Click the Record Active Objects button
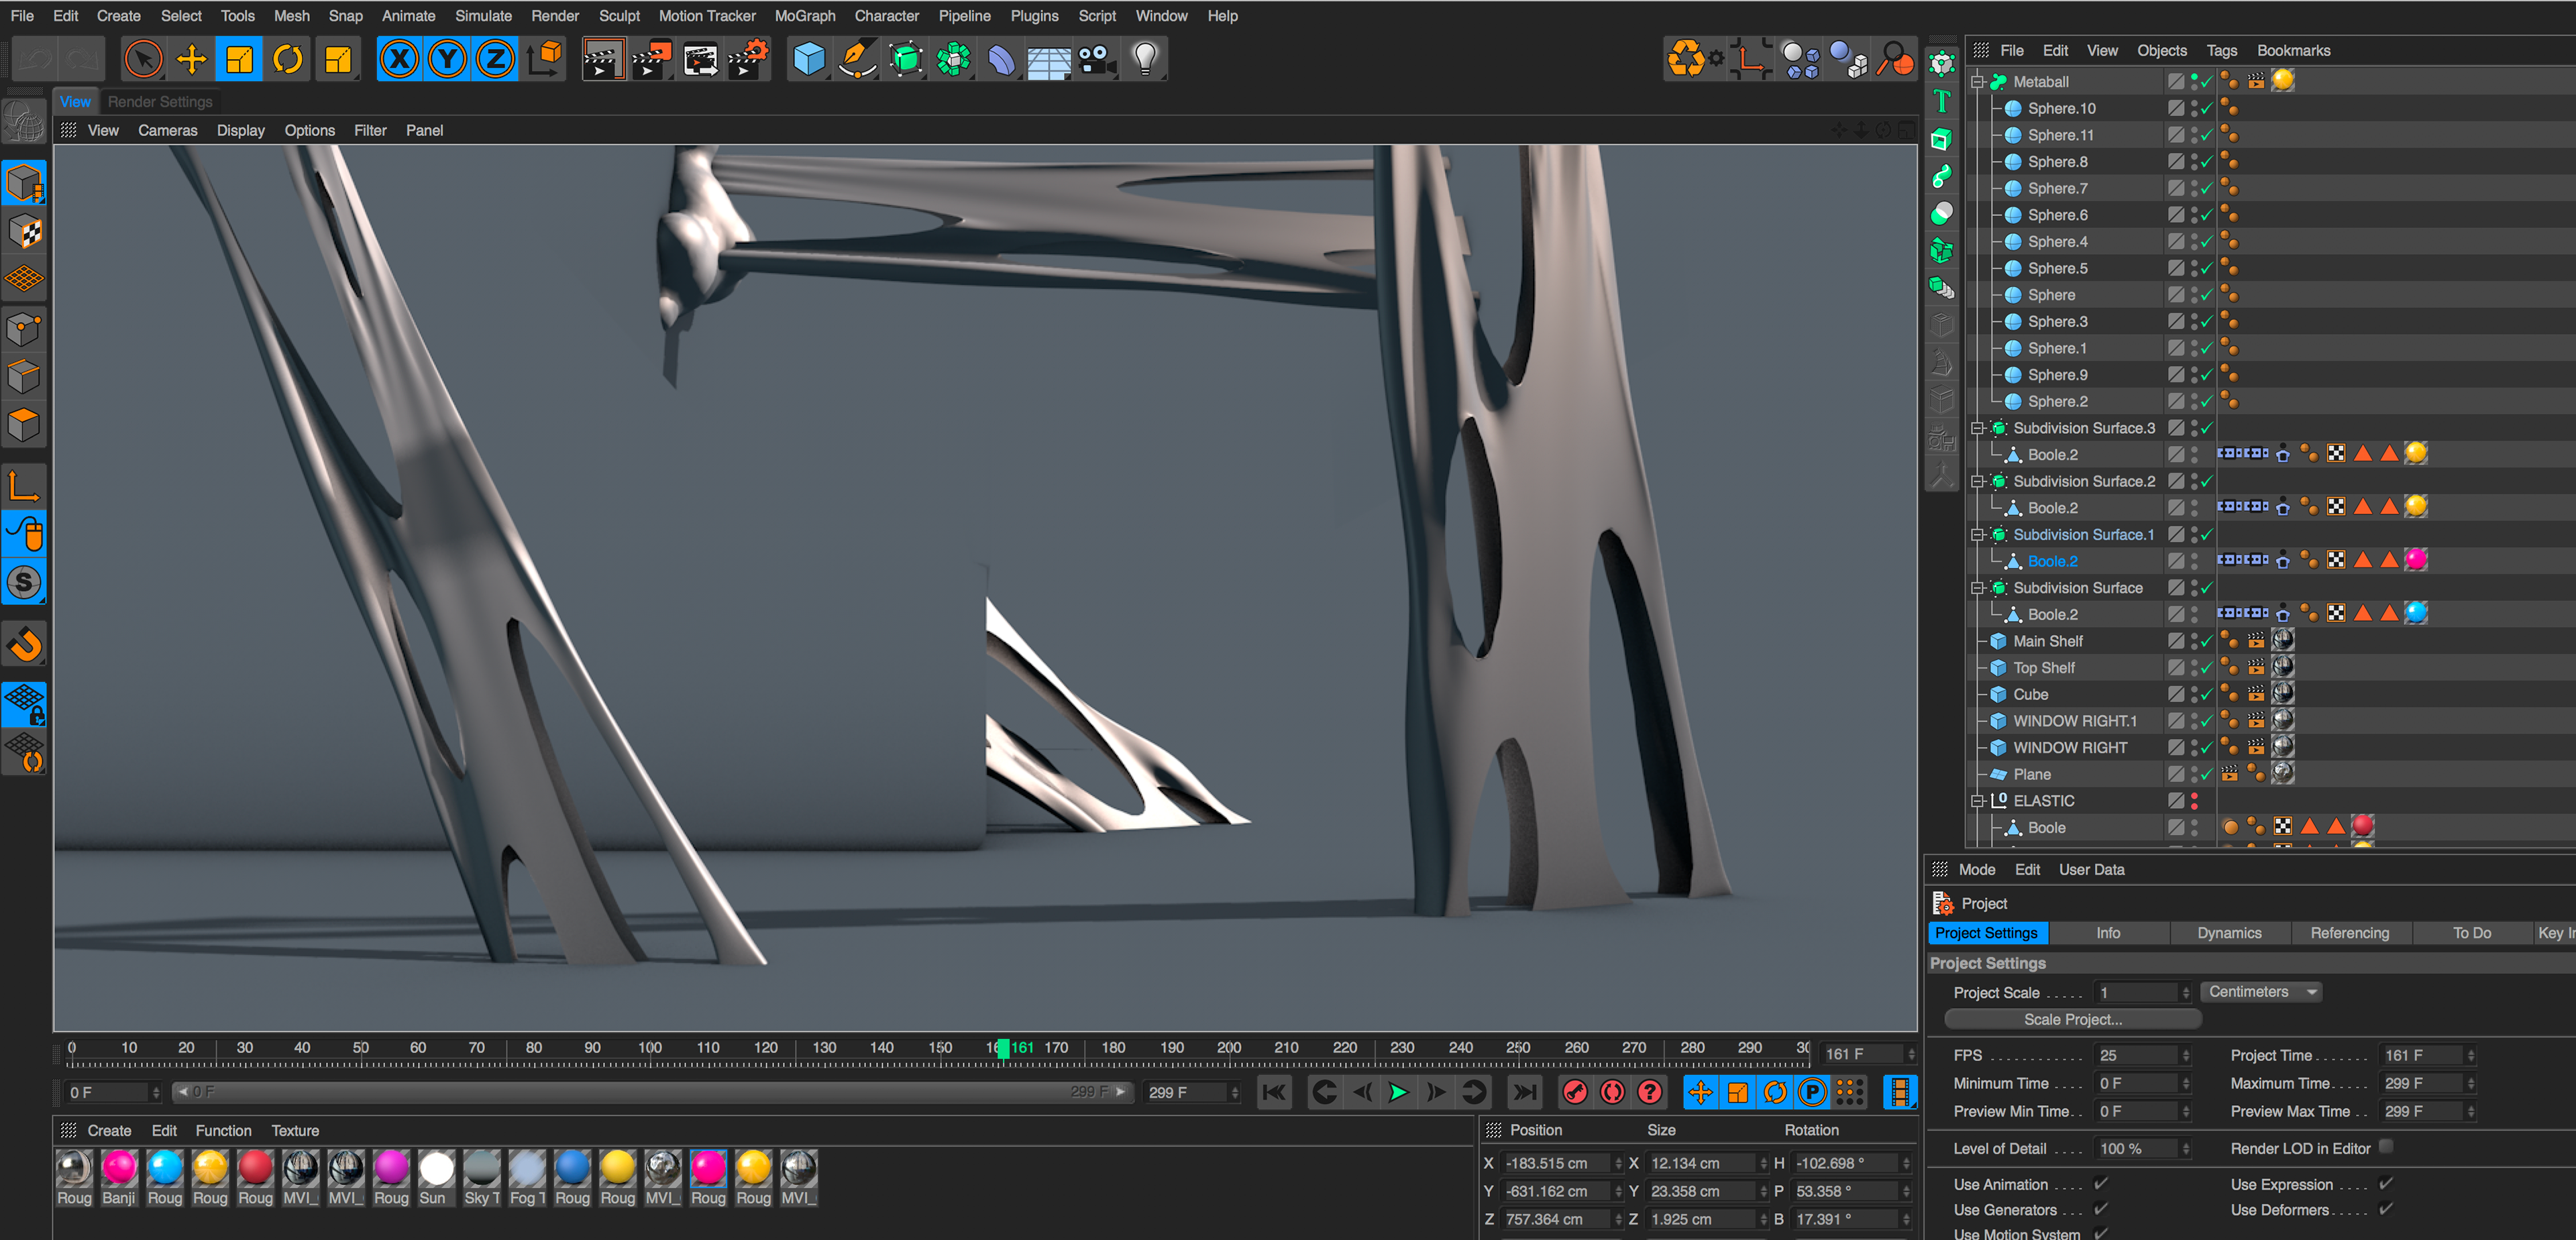 (1575, 1092)
